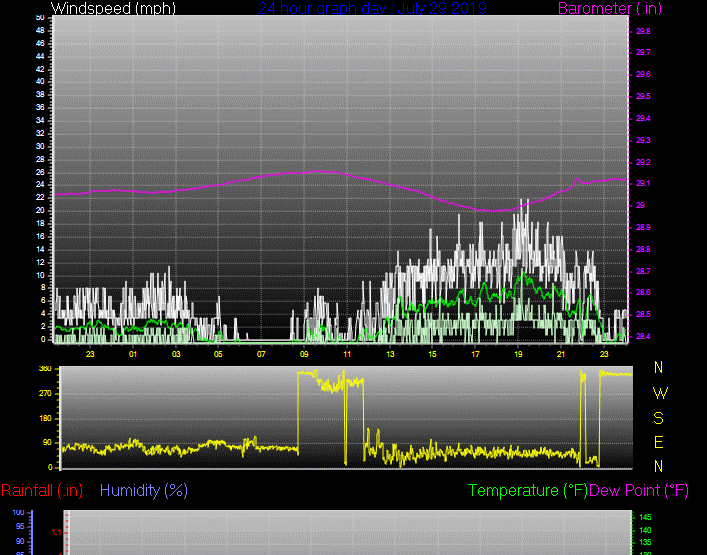Click the 19 hour label on time axis
This screenshot has width=707, height=555.
[x=518, y=354]
